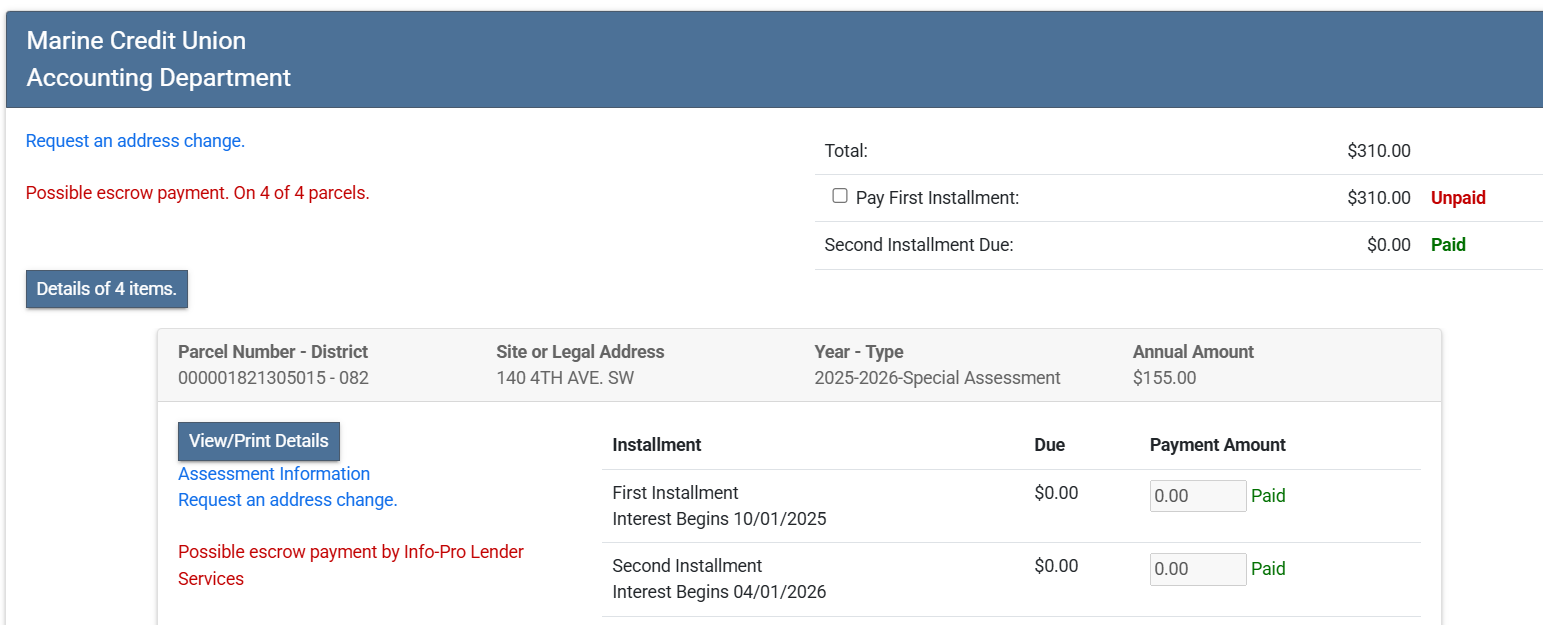Click the Payment Amount column header
1543x625 pixels.
[1217, 445]
